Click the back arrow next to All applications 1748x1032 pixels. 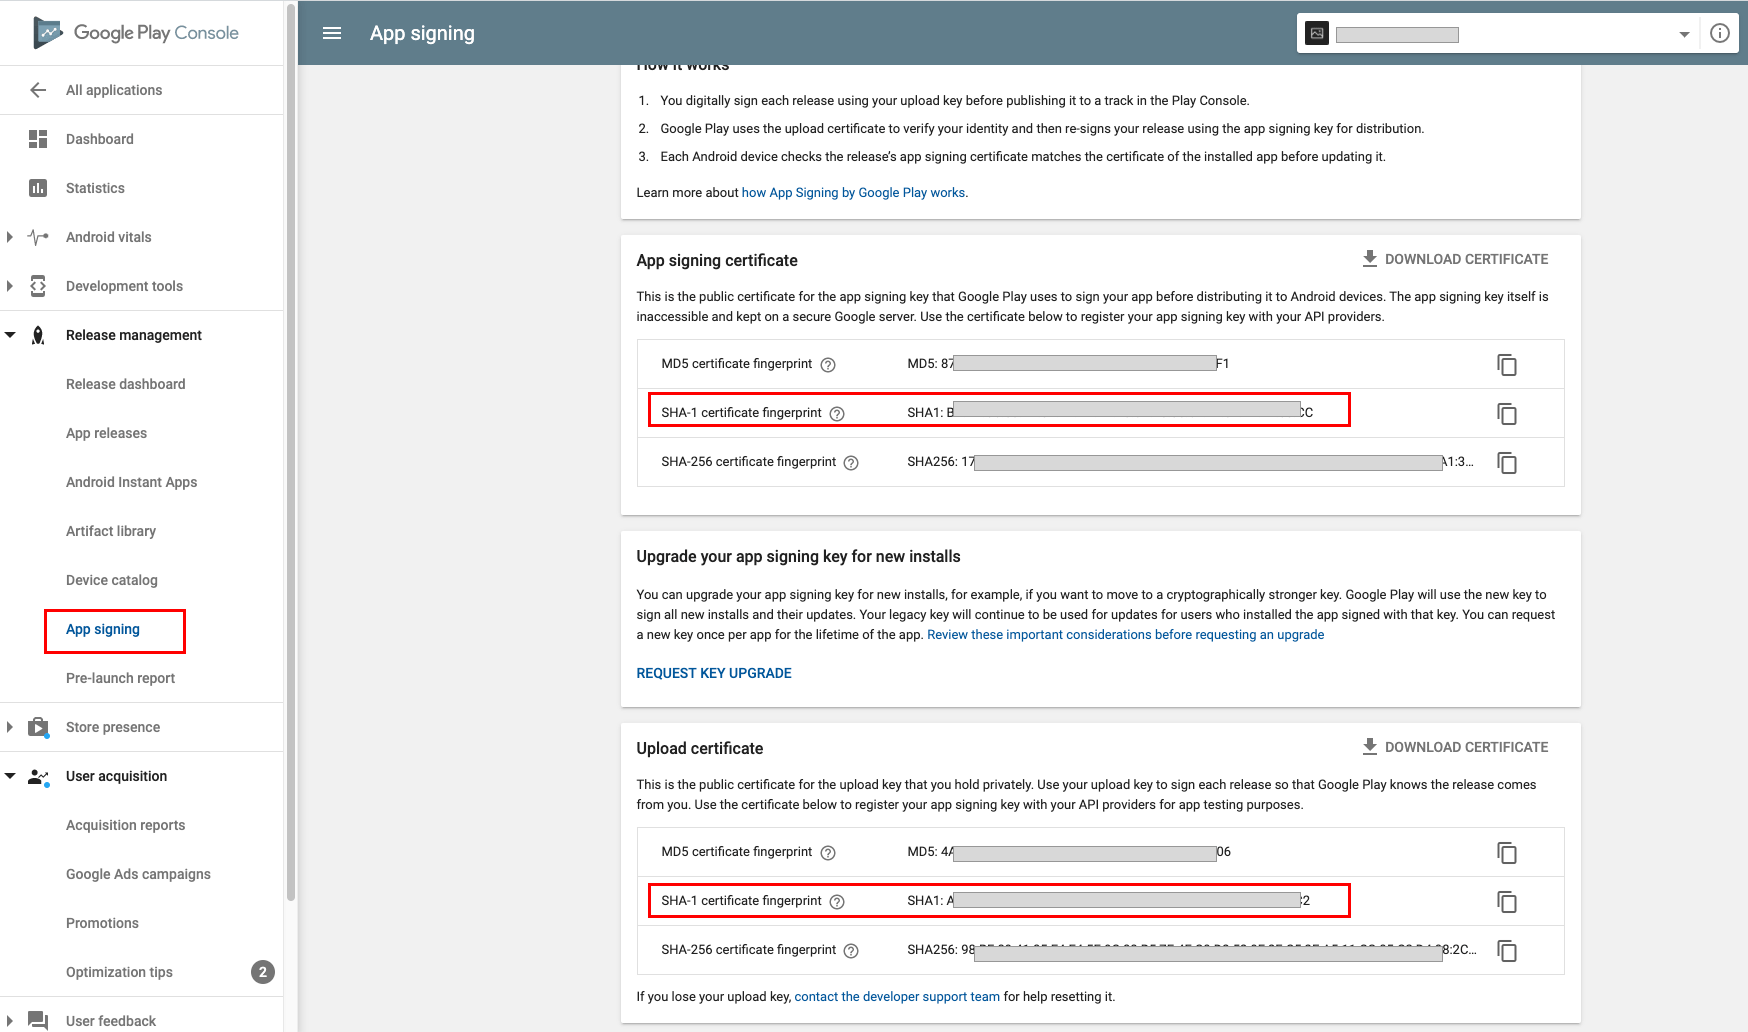pos(38,90)
